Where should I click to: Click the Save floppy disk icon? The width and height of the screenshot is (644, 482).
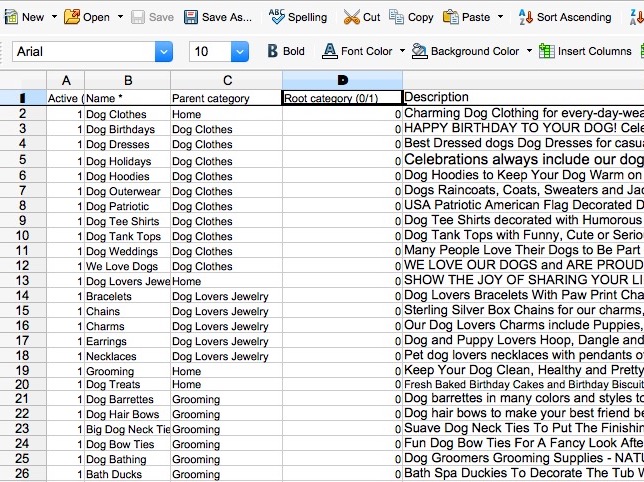tap(138, 17)
